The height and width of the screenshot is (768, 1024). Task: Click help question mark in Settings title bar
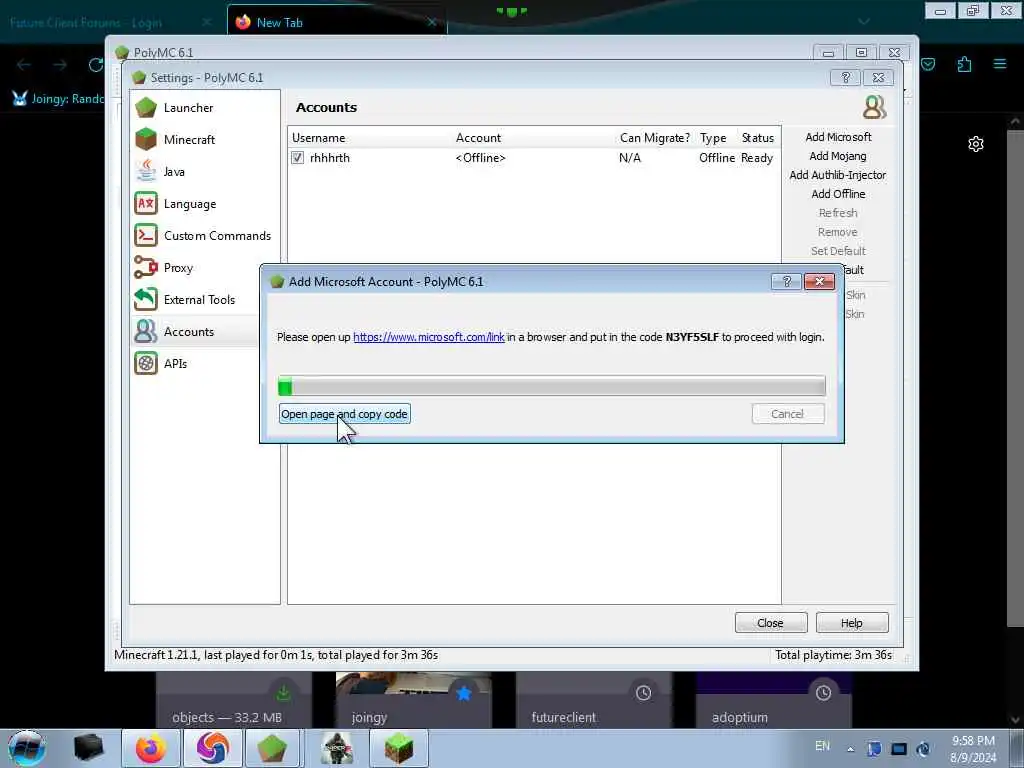pyautogui.click(x=845, y=78)
